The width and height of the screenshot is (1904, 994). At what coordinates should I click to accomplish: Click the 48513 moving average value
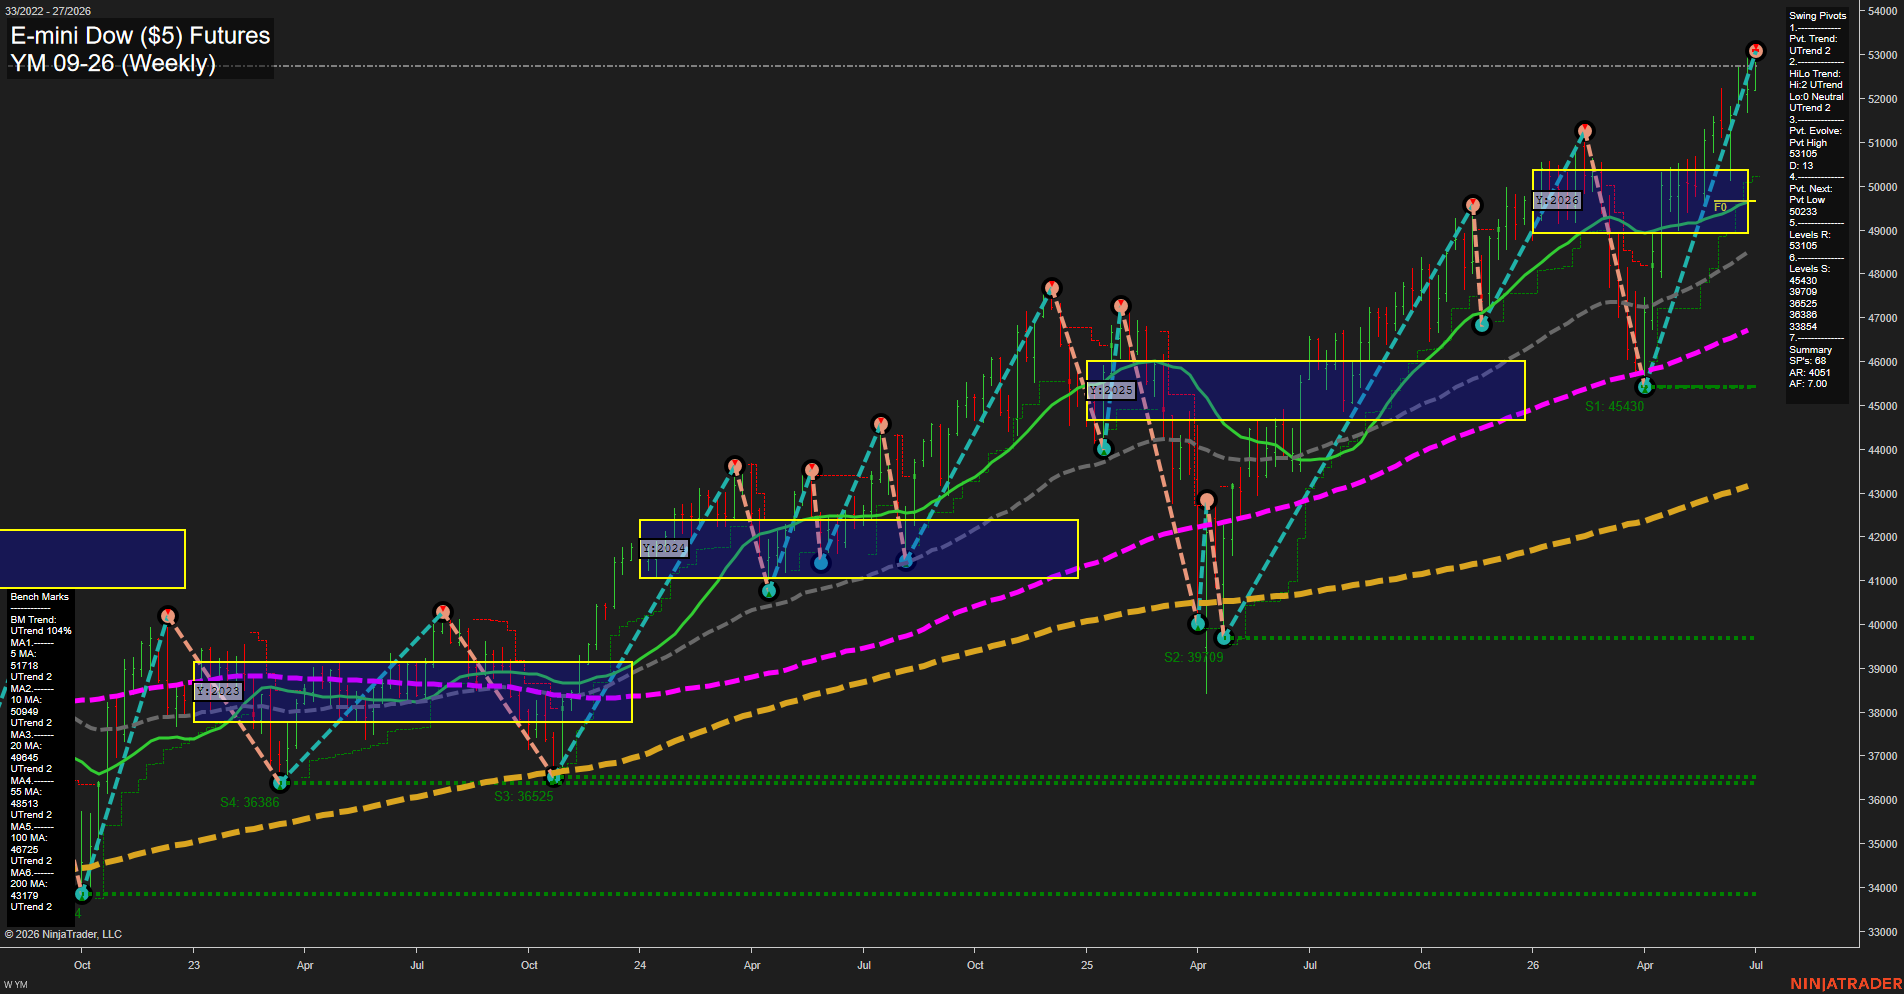coord(24,804)
